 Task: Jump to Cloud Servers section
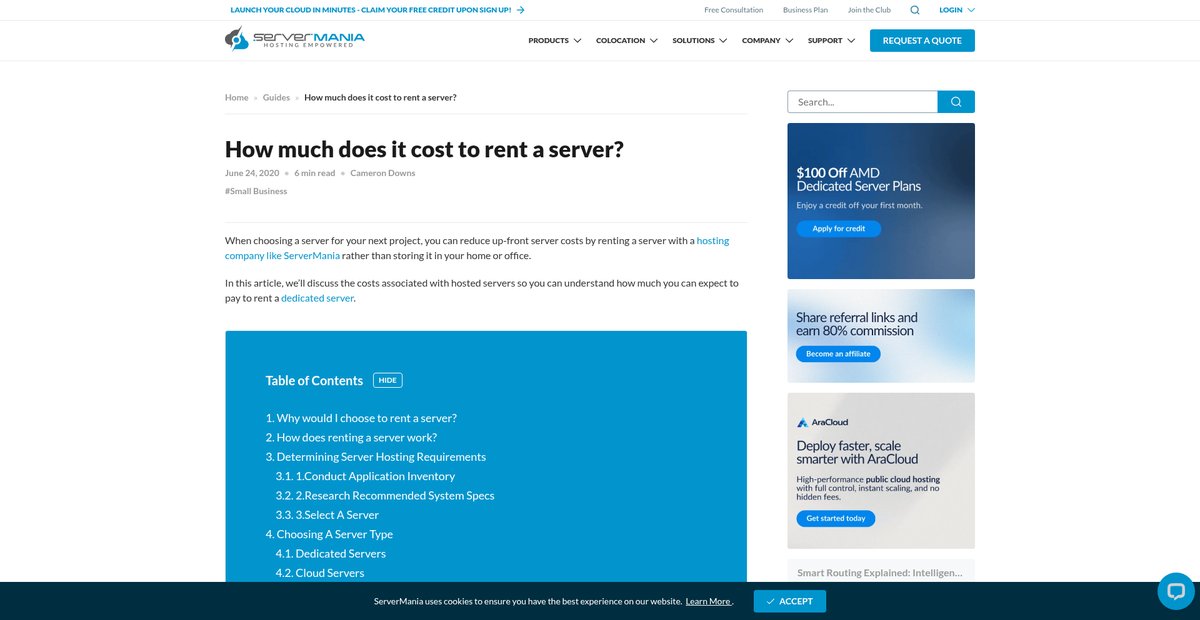point(320,573)
